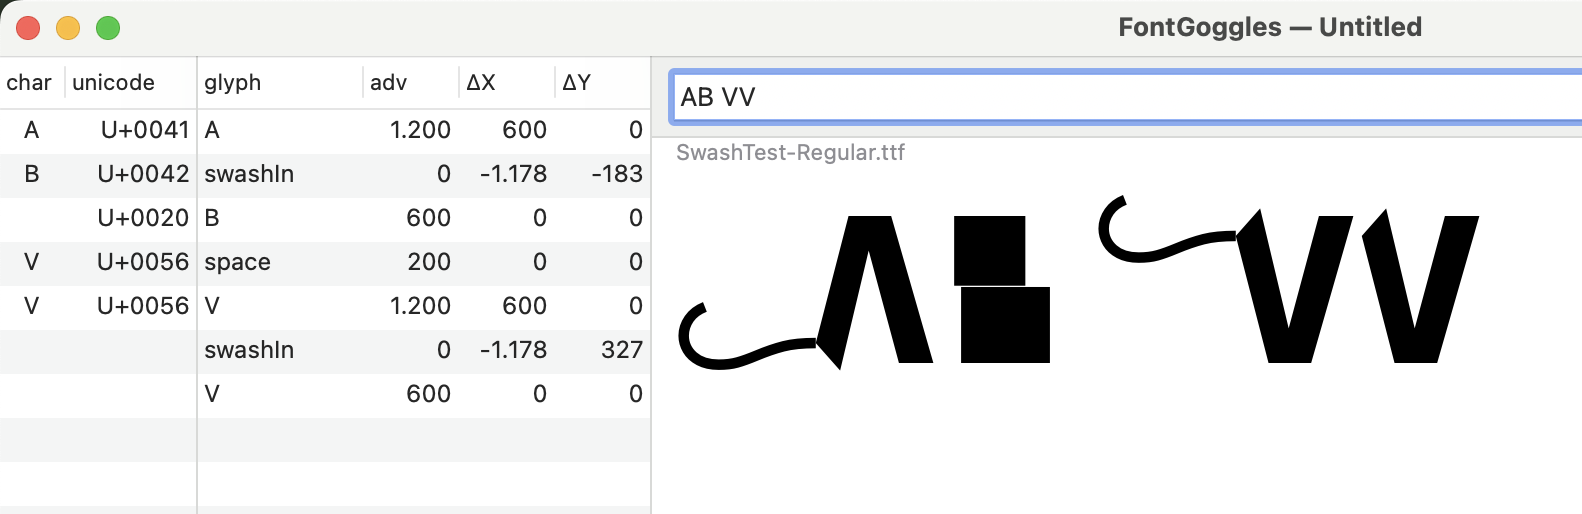Select the glyph B row with U+0020
This screenshot has width=1582, height=514.
324,218
